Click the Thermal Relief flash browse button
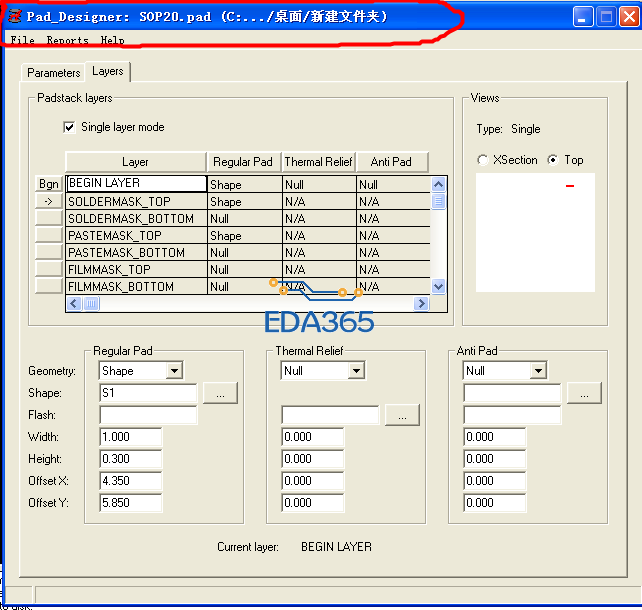 pos(402,415)
